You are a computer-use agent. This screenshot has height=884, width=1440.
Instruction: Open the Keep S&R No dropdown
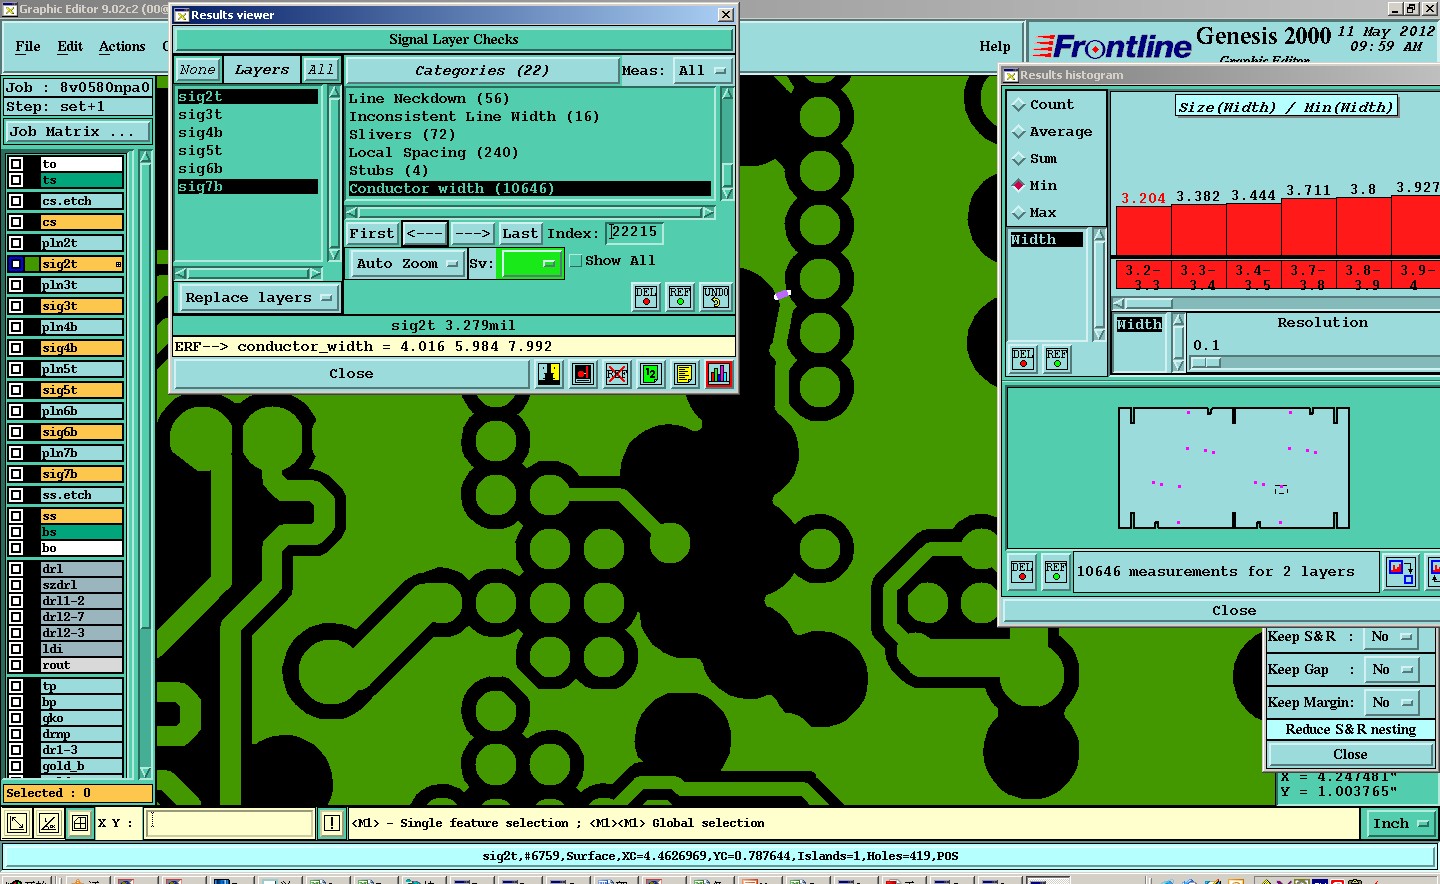click(1392, 637)
